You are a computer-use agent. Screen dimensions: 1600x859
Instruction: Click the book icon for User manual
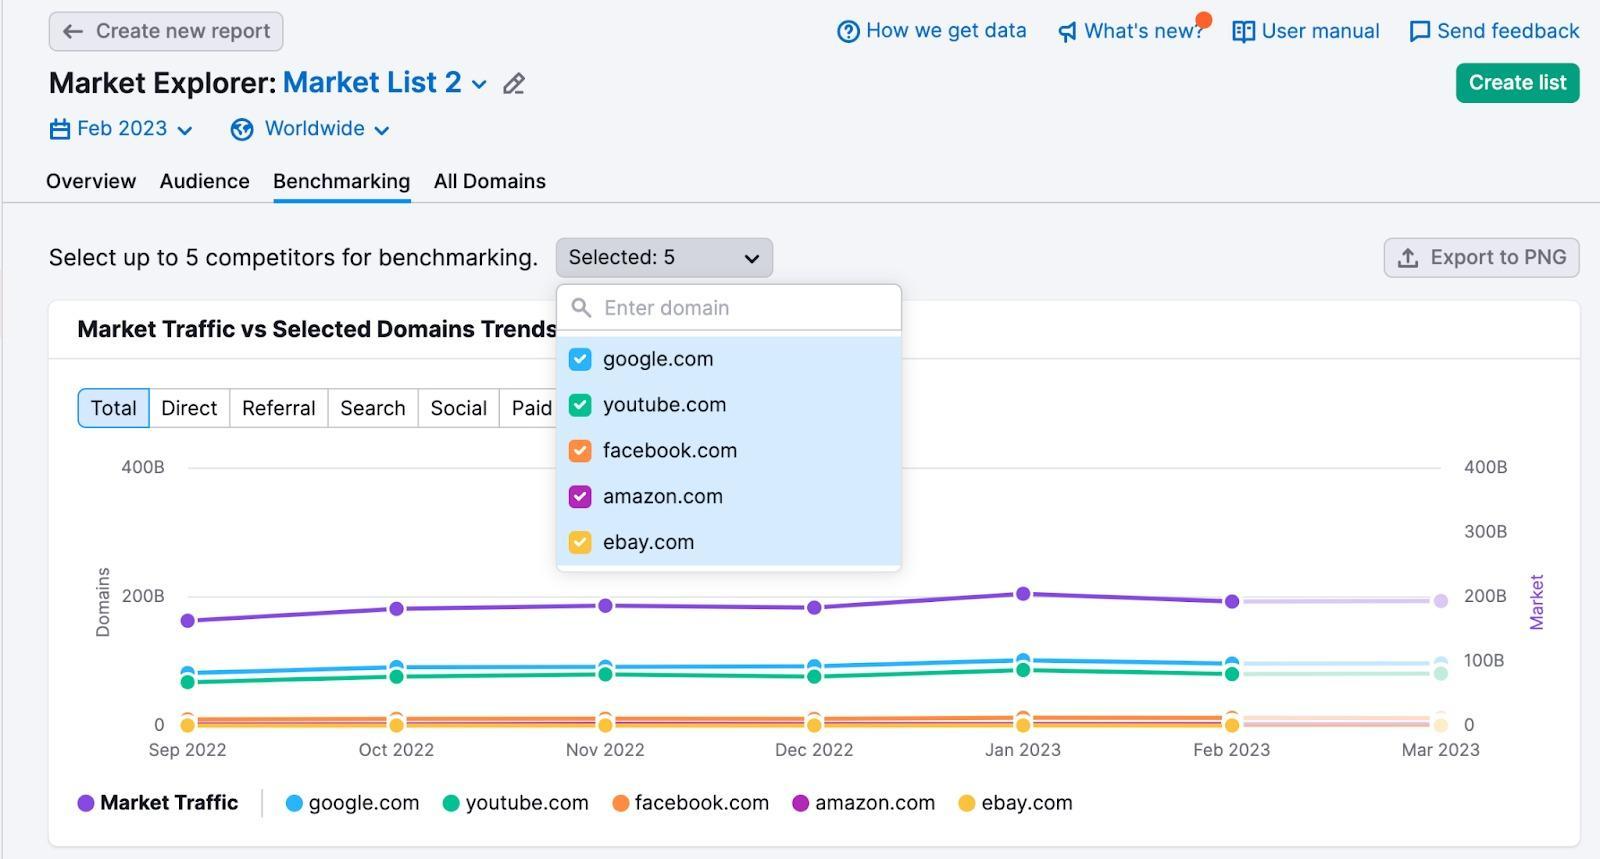point(1243,32)
